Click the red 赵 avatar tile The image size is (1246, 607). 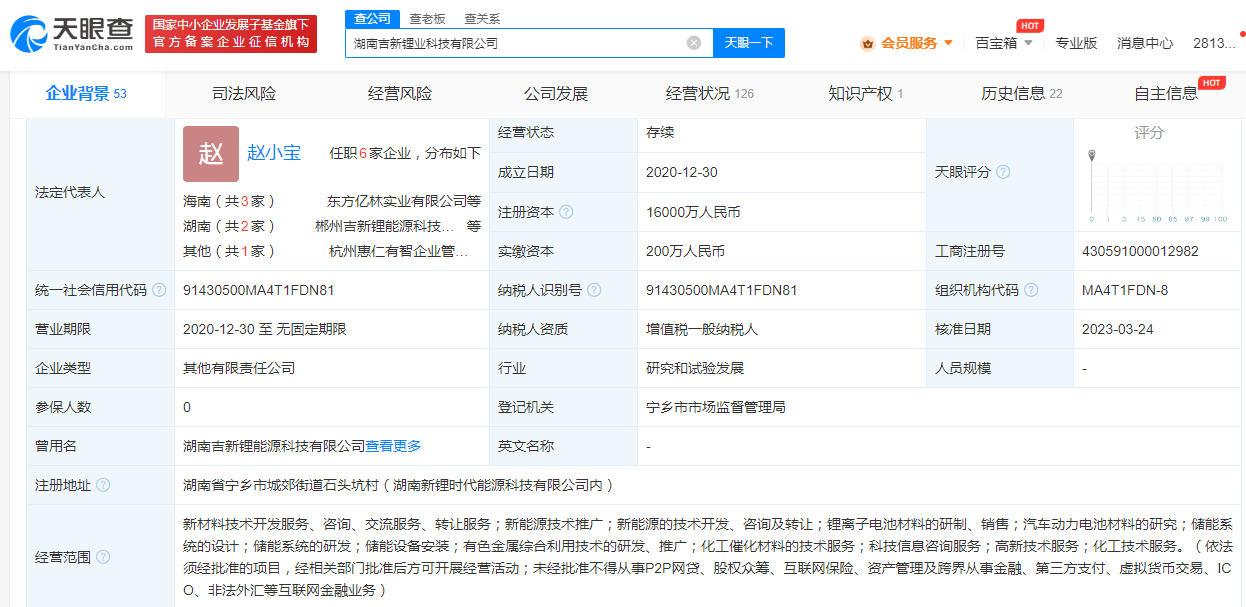click(211, 153)
